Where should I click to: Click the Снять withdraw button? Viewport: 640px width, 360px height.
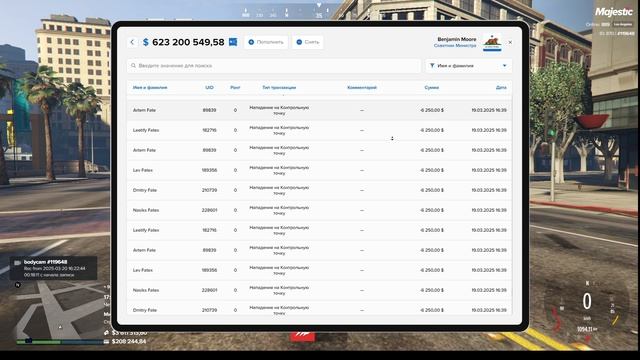point(308,42)
